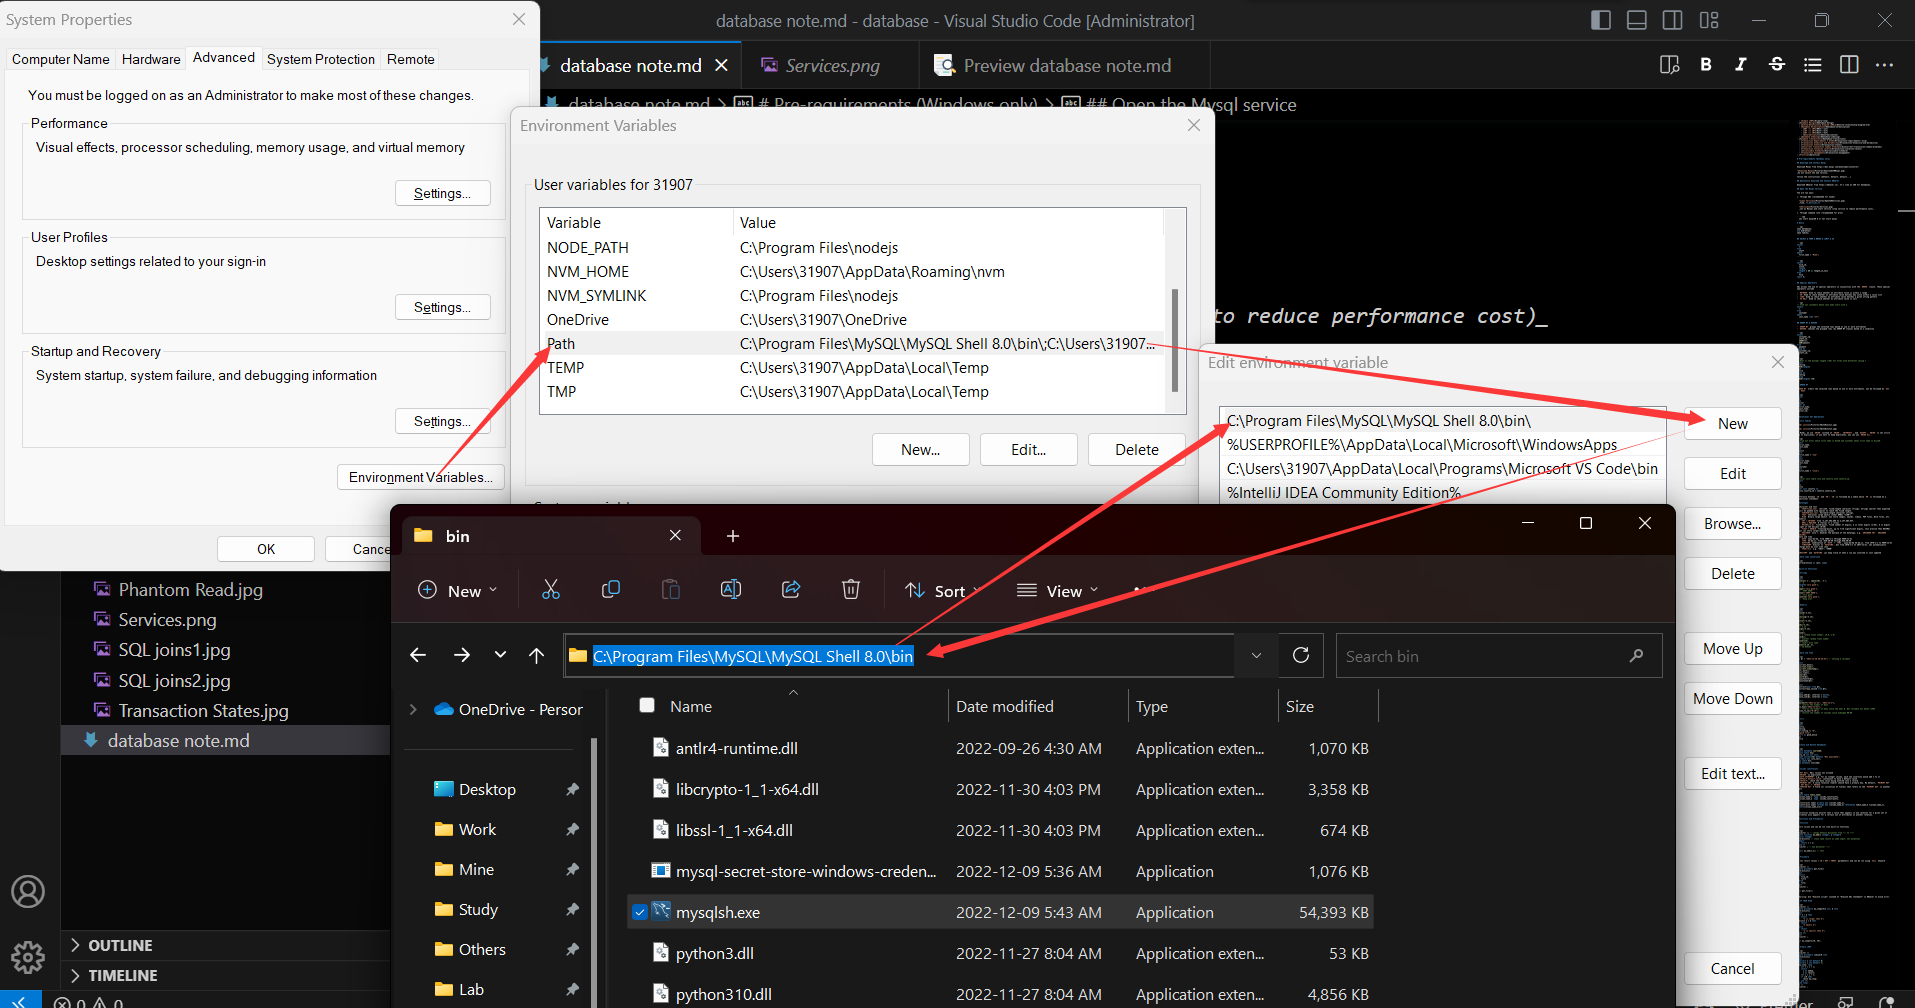The width and height of the screenshot is (1915, 1008).
Task: Click New... under user variables
Action: (920, 449)
